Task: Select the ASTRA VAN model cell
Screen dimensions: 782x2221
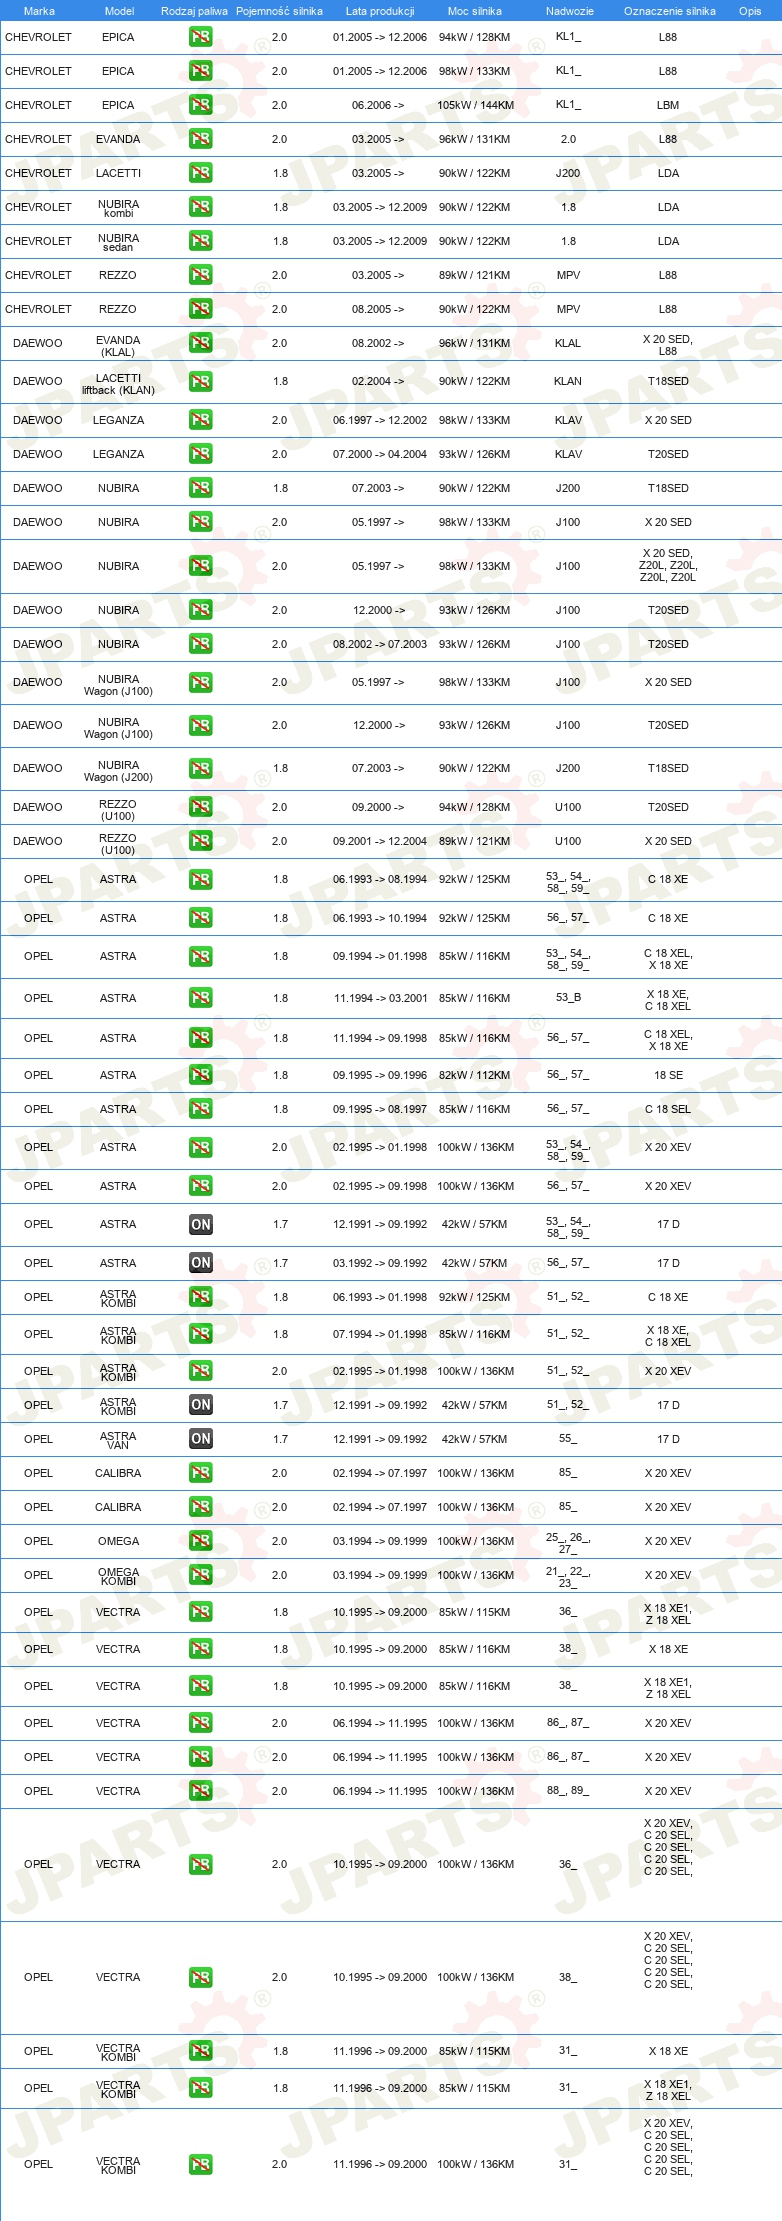Action: click(x=118, y=1440)
